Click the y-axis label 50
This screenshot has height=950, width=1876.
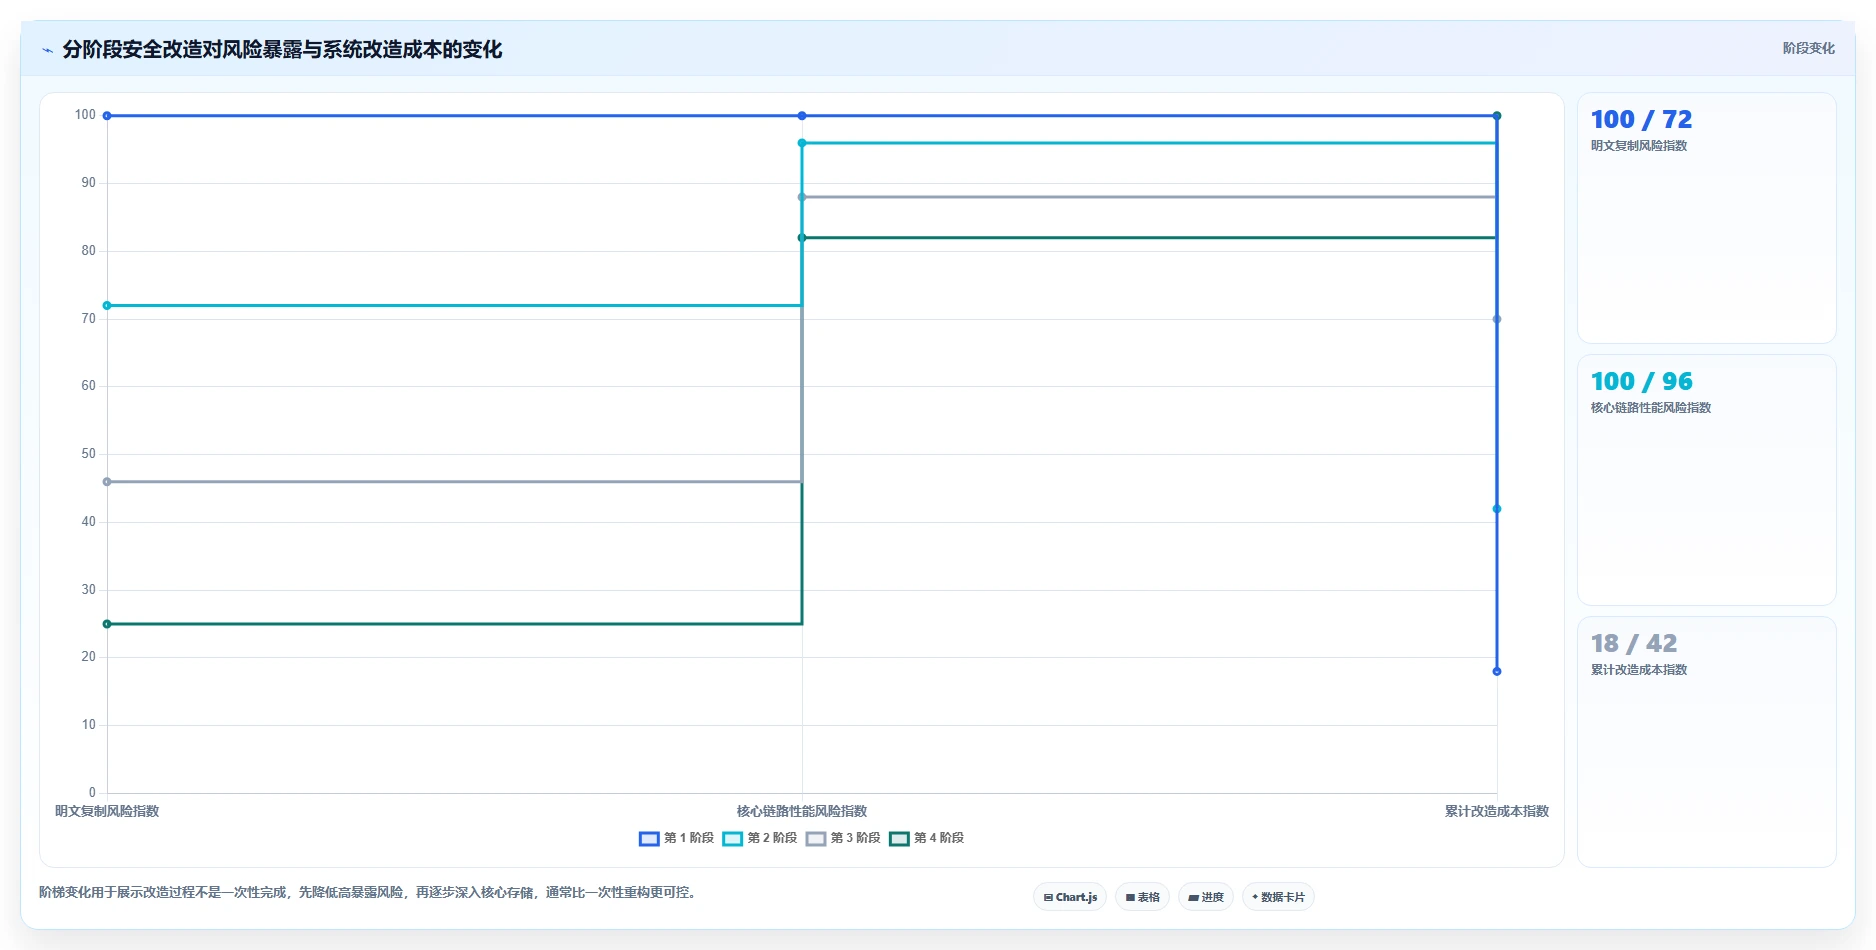click(x=89, y=454)
